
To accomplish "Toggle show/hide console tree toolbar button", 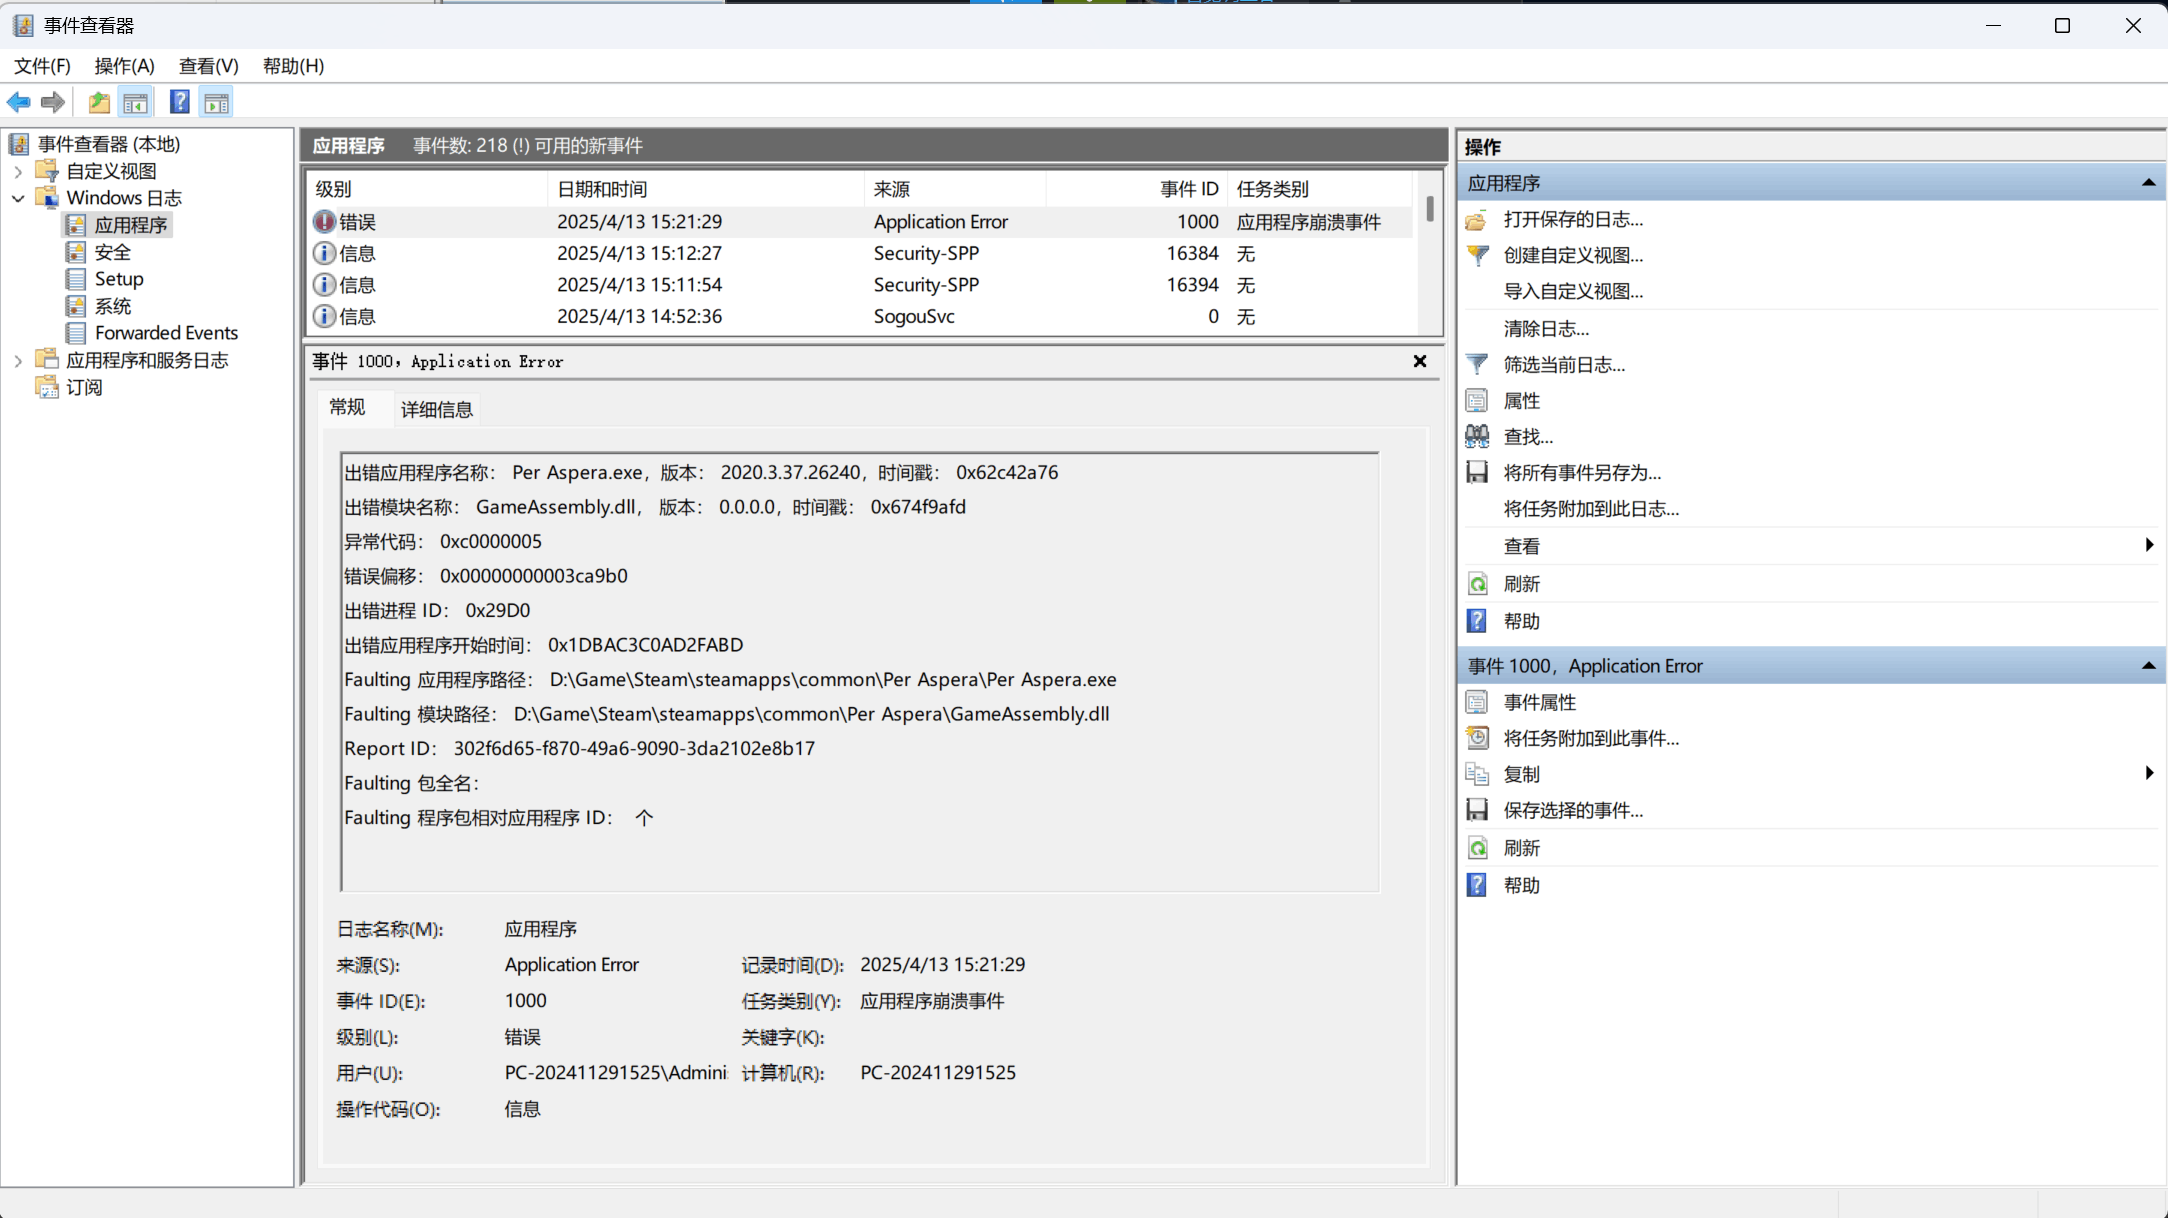I will 135,102.
